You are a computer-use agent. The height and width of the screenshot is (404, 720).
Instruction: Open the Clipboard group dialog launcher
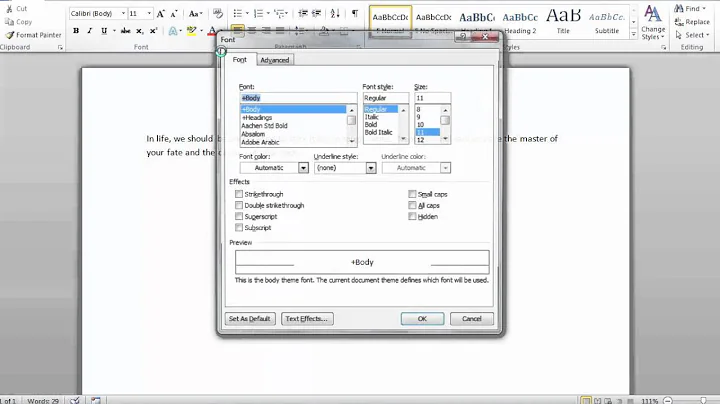tap(60, 47)
